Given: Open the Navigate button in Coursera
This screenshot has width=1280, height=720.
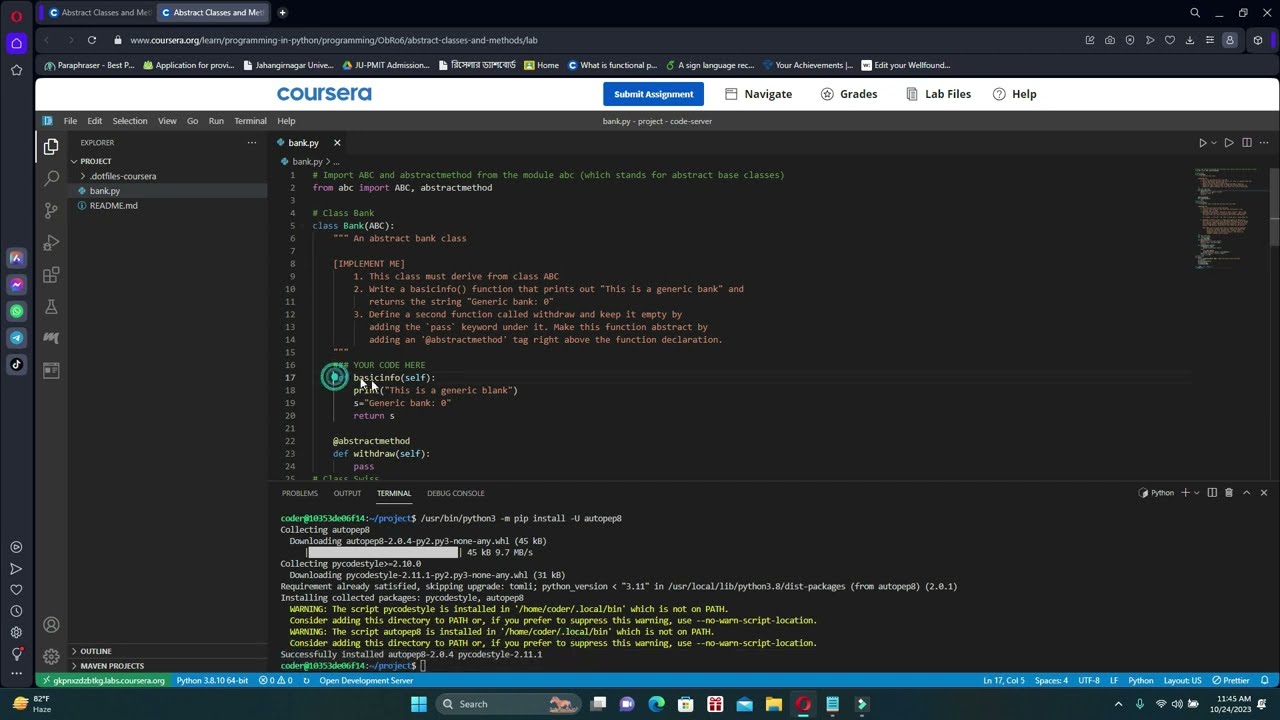Looking at the screenshot, I should [x=758, y=94].
